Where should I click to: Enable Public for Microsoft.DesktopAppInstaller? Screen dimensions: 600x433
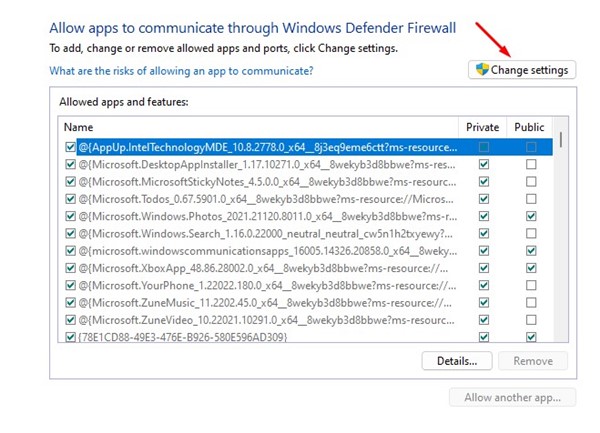click(x=531, y=164)
